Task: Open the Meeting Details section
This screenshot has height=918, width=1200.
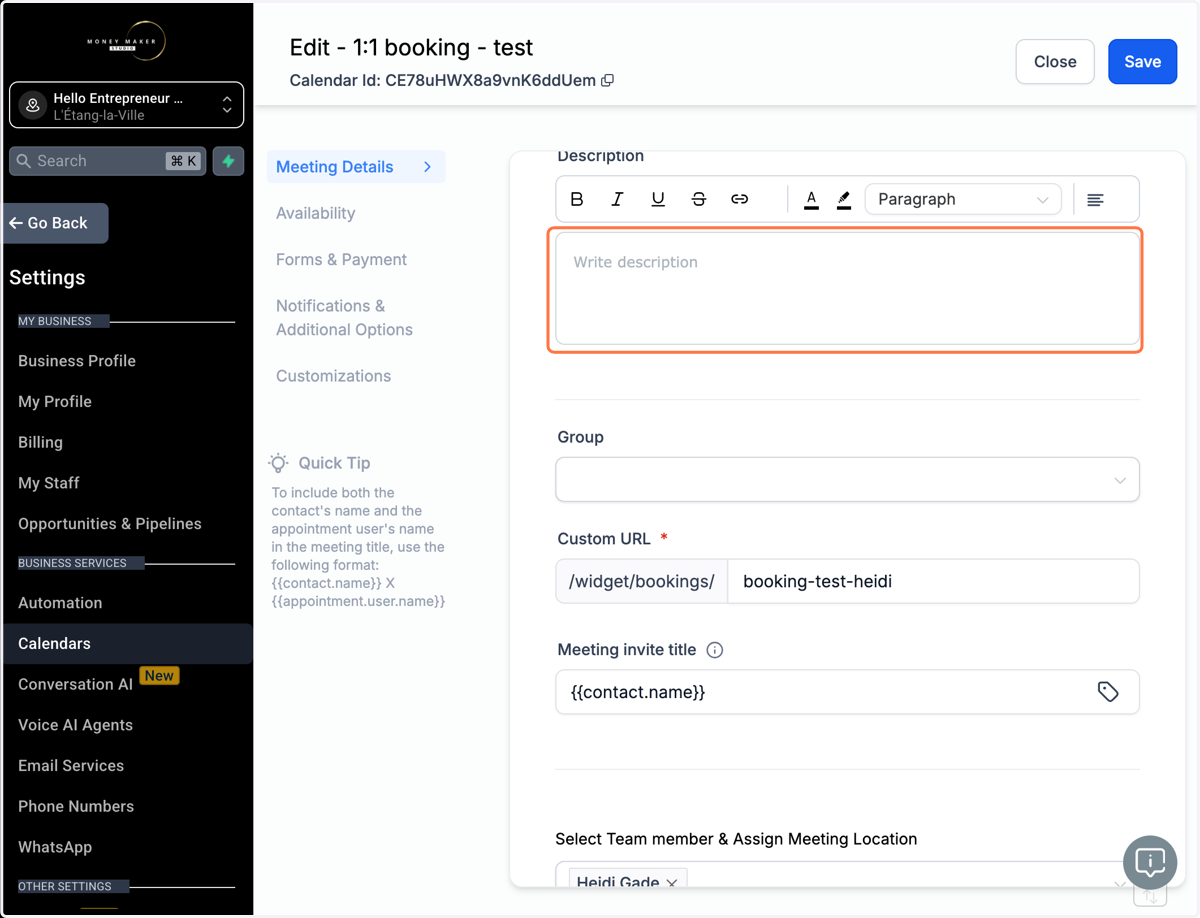Action: point(355,167)
